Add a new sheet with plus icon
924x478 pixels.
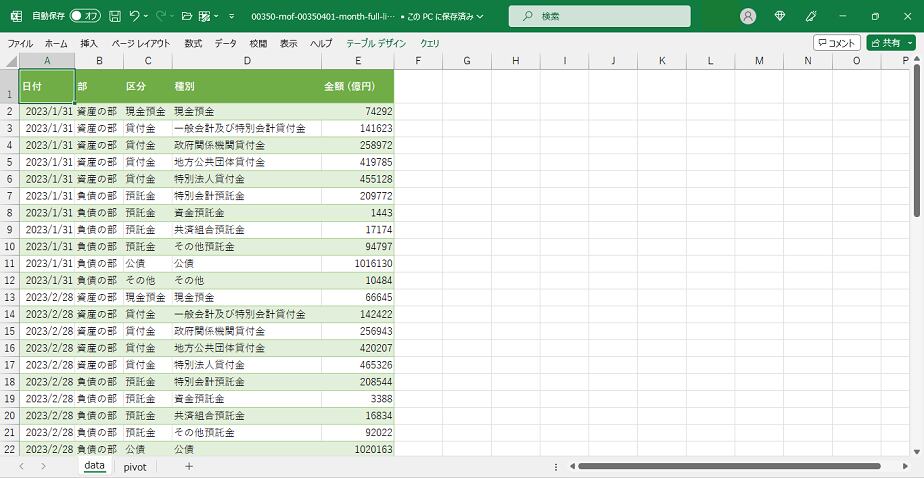(x=188, y=466)
